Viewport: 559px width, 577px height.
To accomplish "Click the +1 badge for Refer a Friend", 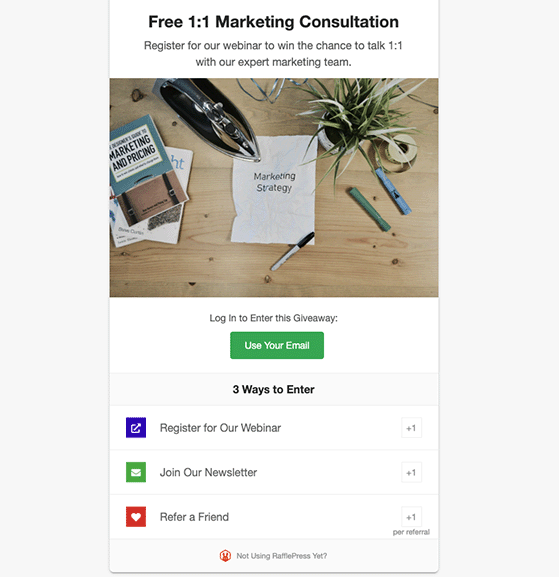I will 411,517.
